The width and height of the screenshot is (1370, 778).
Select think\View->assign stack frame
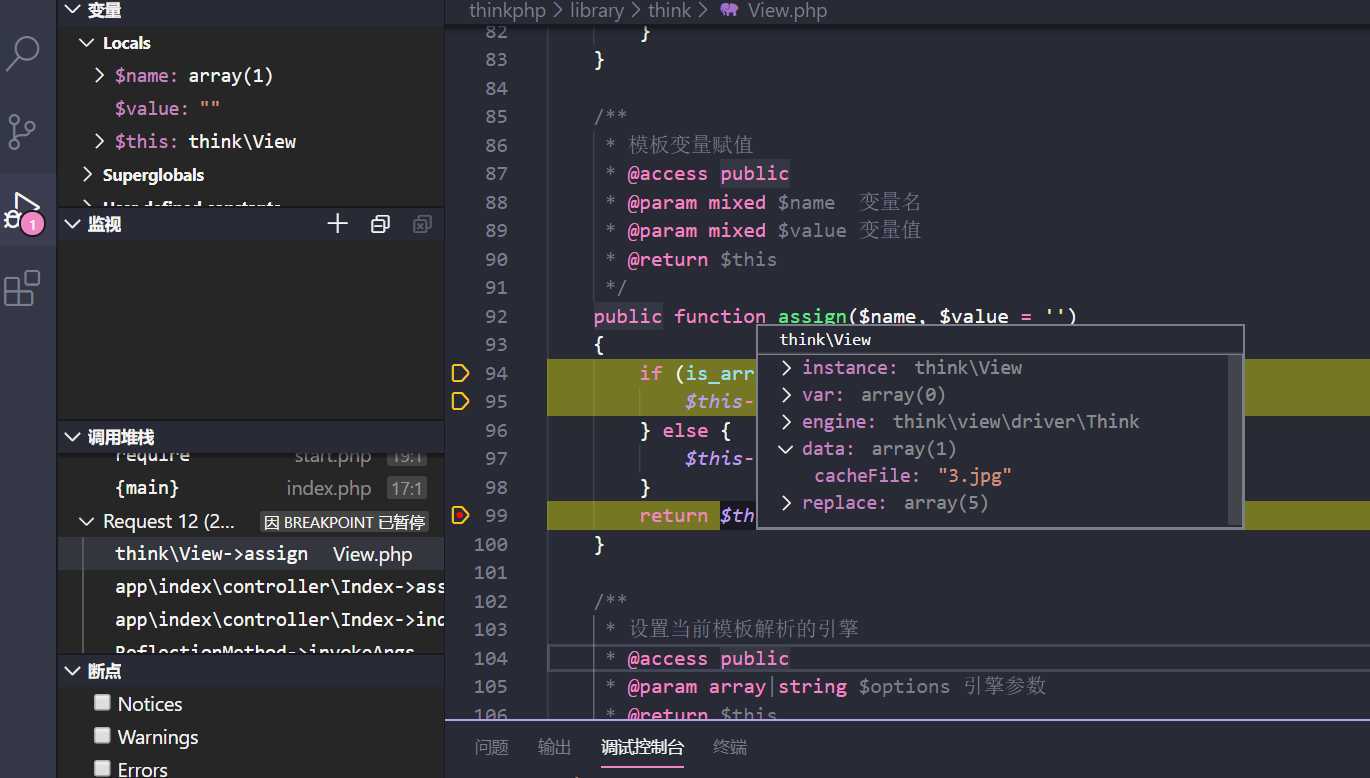click(x=251, y=554)
